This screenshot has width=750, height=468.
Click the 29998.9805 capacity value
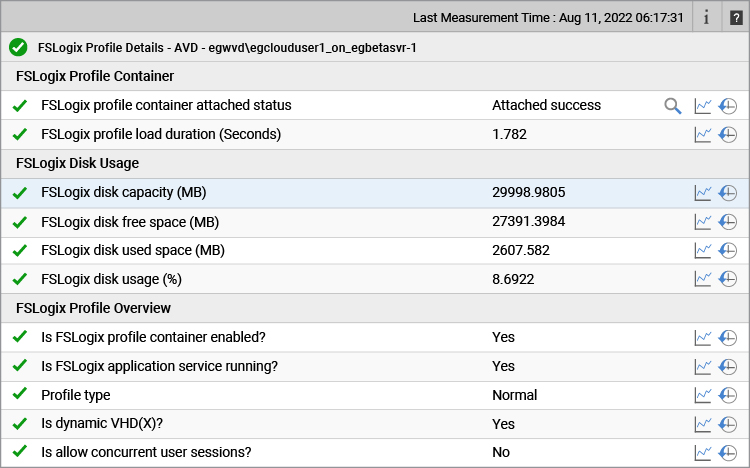coord(529,192)
